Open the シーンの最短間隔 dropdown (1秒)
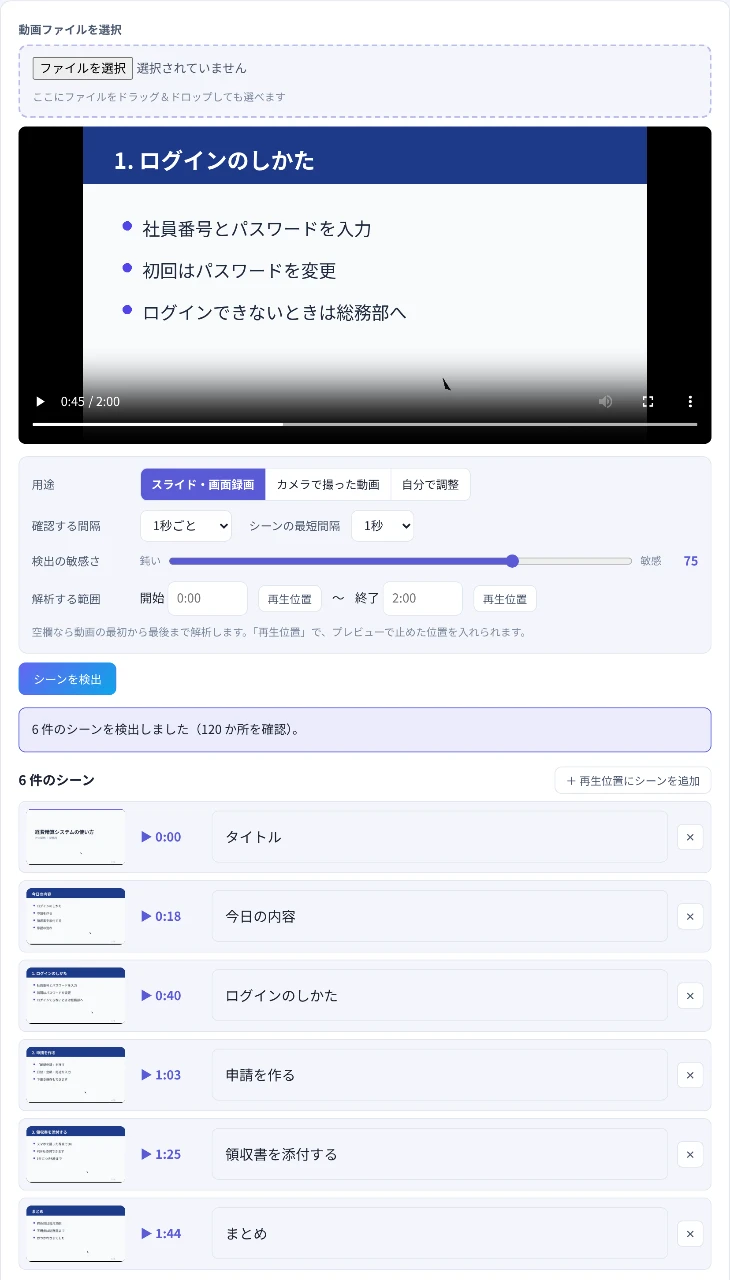Image resolution: width=730 pixels, height=1280 pixels. pos(382,526)
